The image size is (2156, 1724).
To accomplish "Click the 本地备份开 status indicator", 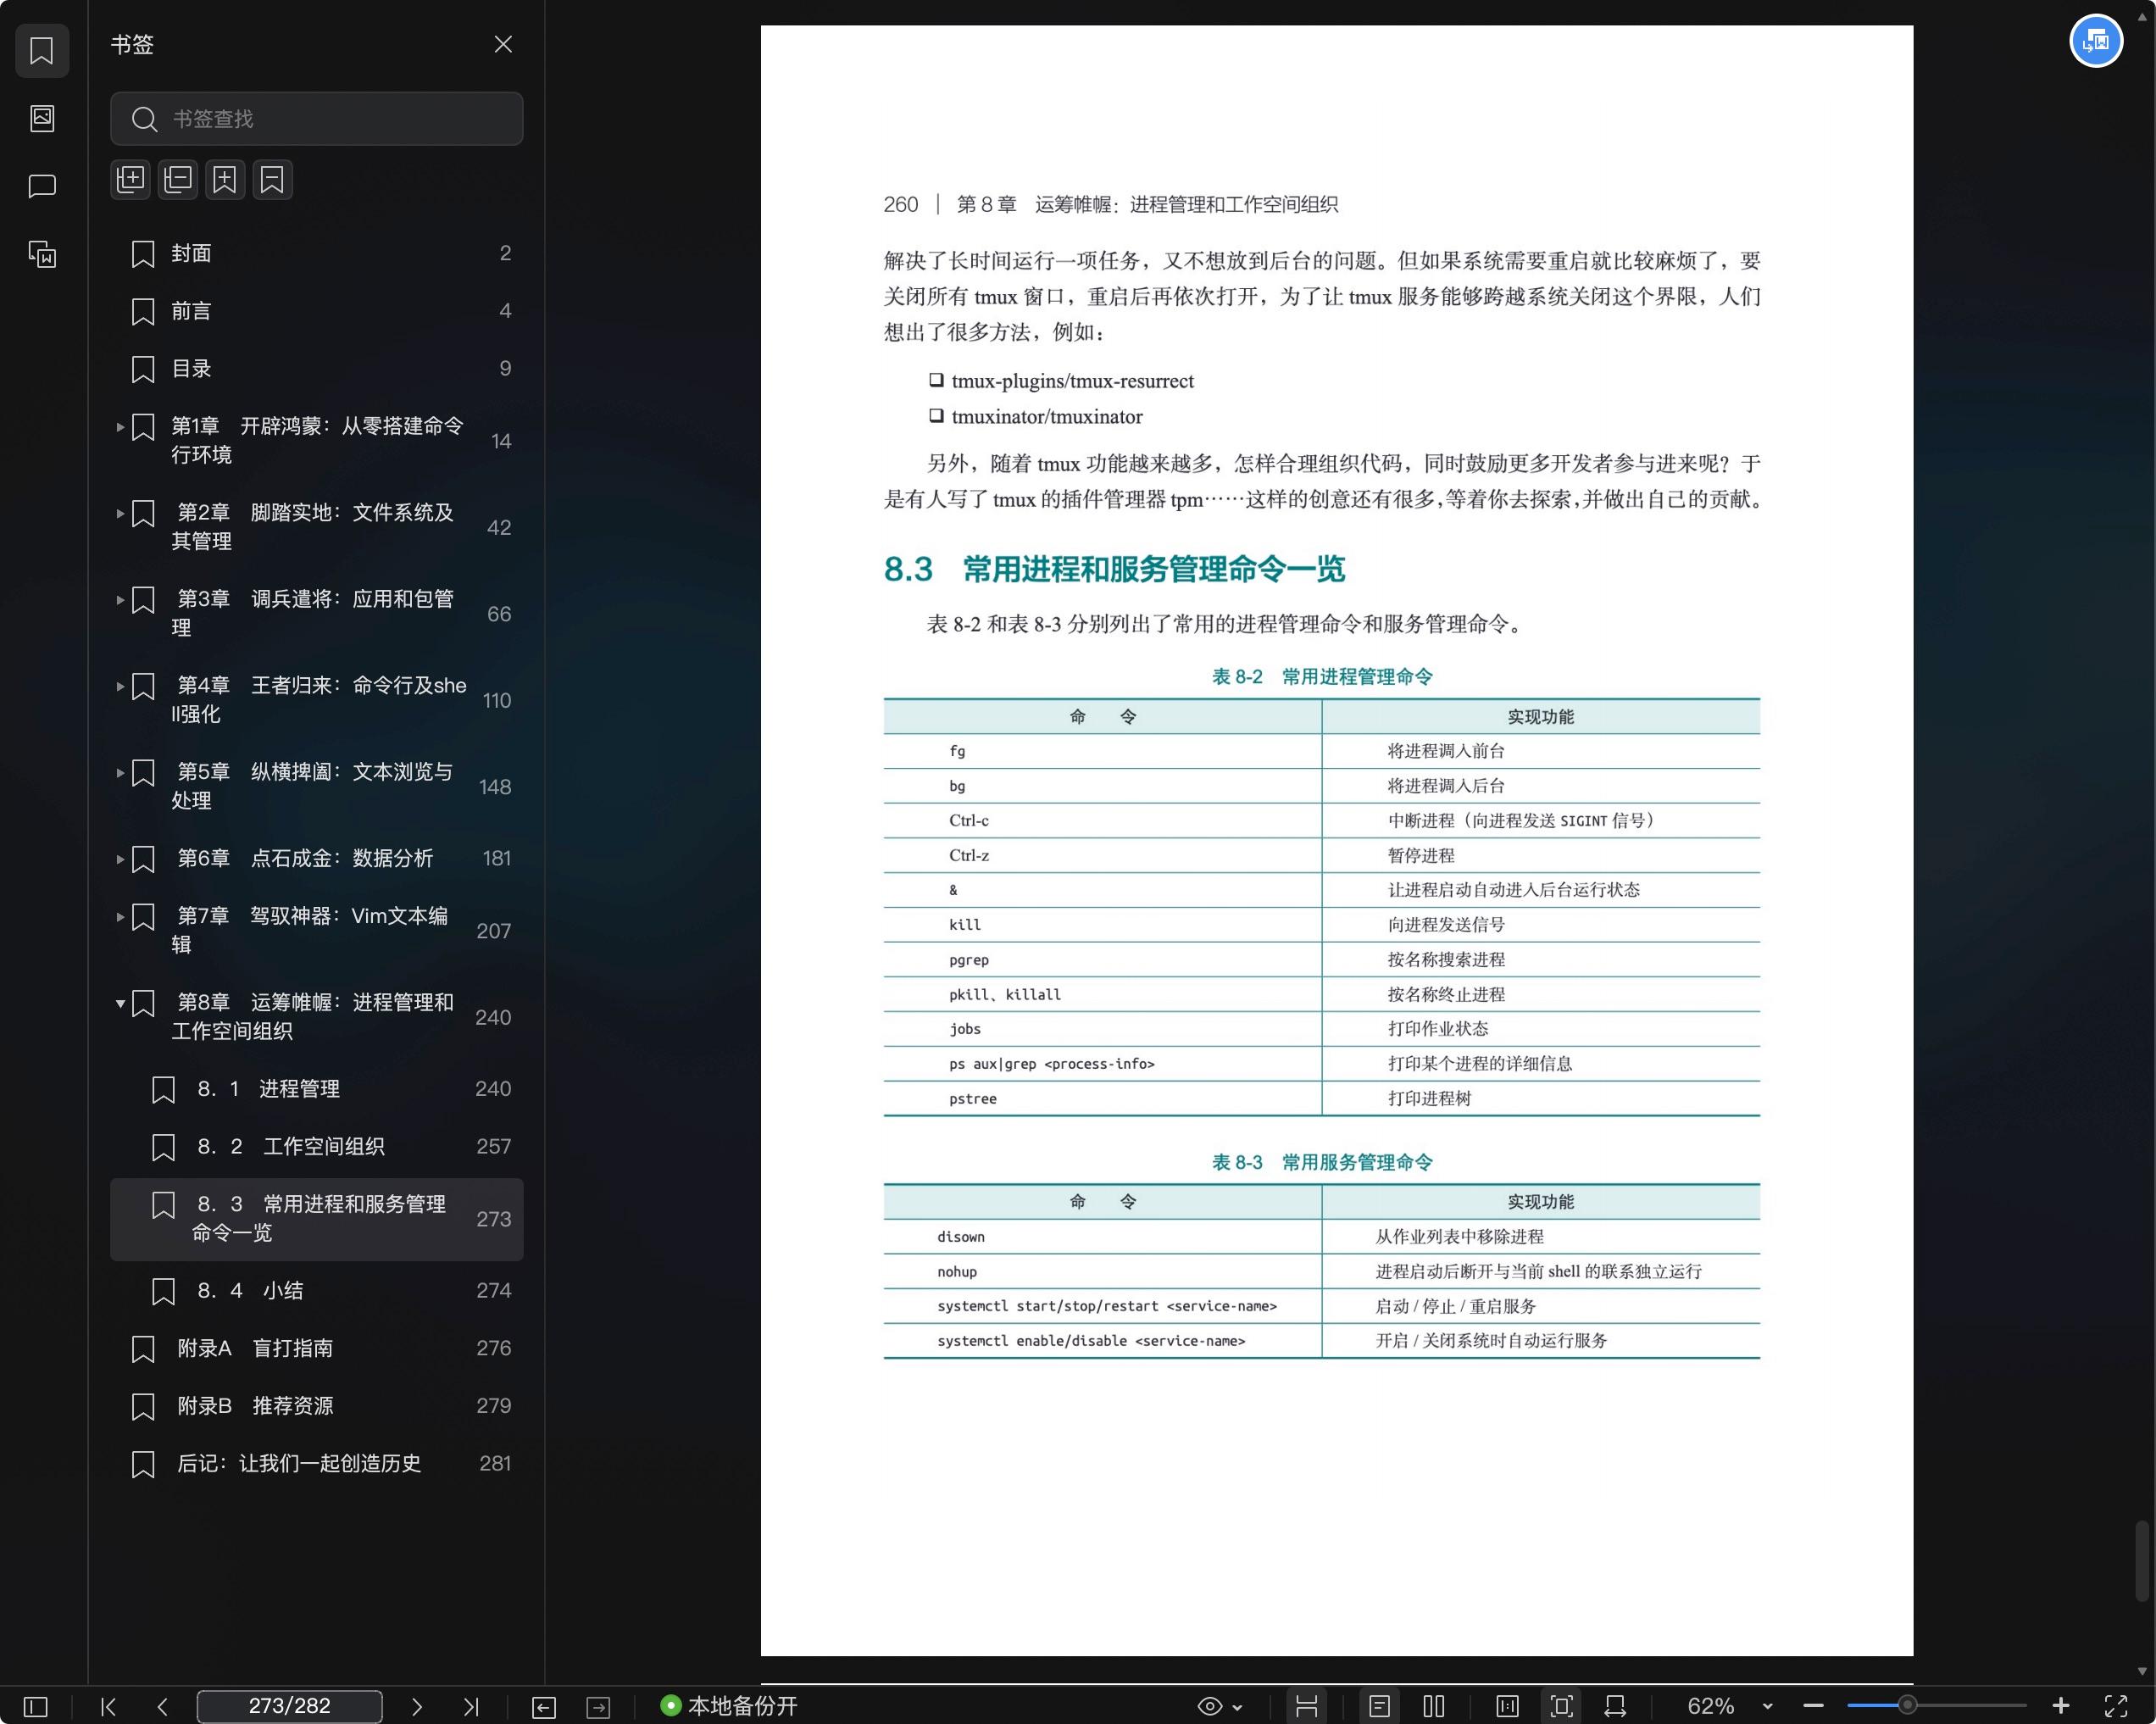I will point(729,1706).
